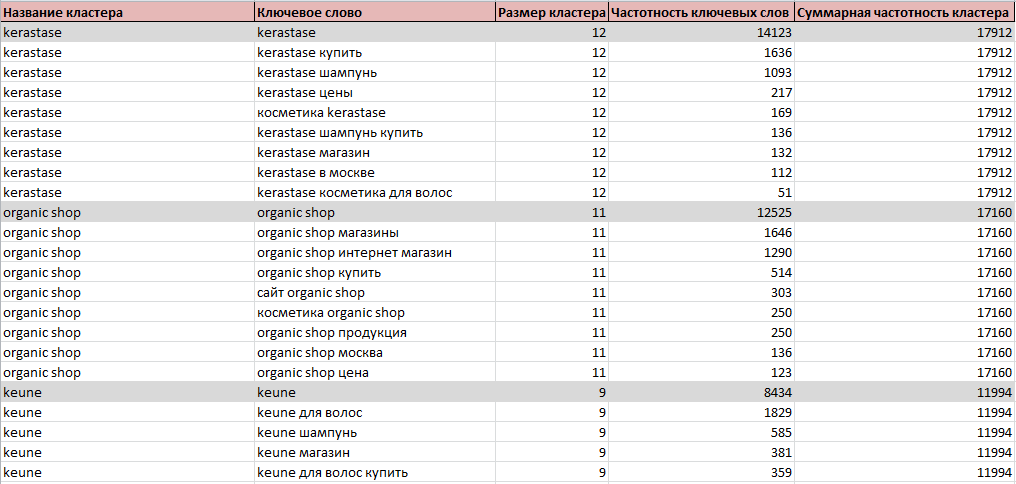This screenshot has height=484, width=1016.
Task: Select the cell 'organic shop продукция'
Action: [x=375, y=333]
